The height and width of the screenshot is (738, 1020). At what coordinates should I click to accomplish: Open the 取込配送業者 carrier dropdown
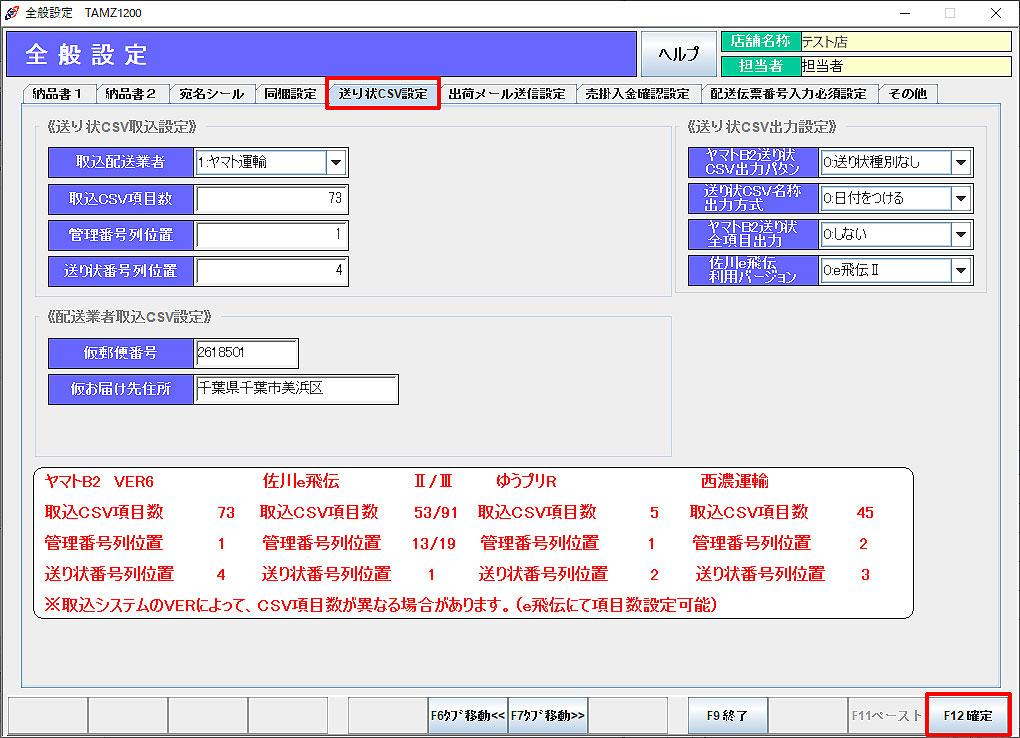pos(336,162)
